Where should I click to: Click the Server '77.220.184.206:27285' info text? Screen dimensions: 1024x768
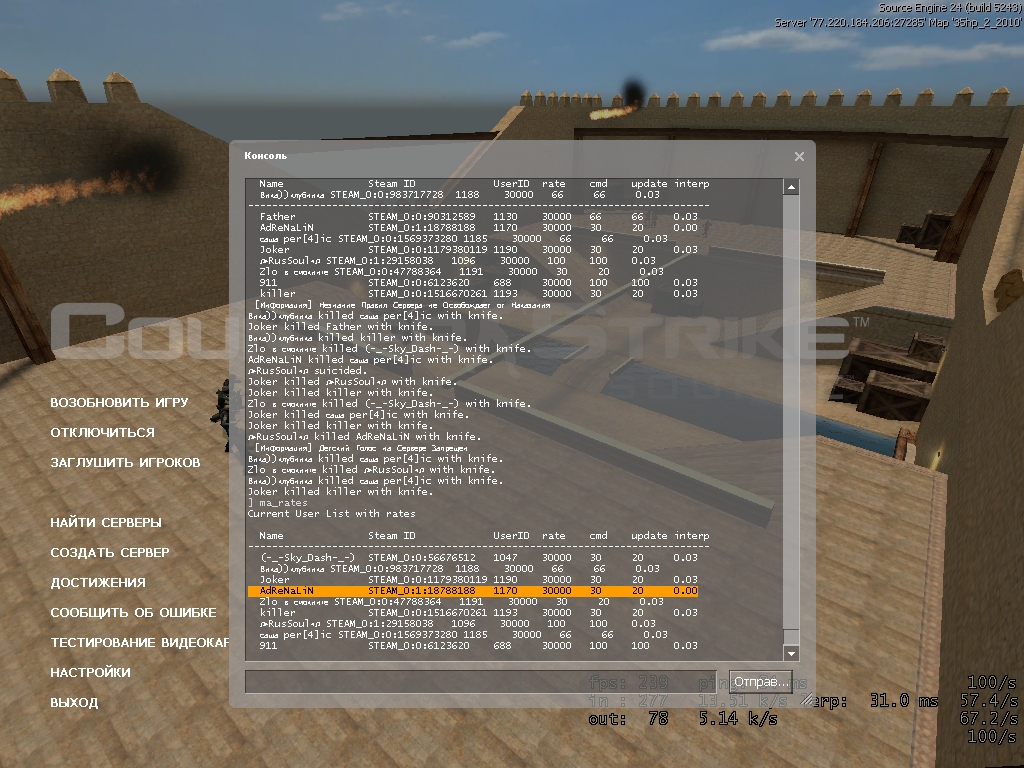[x=898, y=22]
